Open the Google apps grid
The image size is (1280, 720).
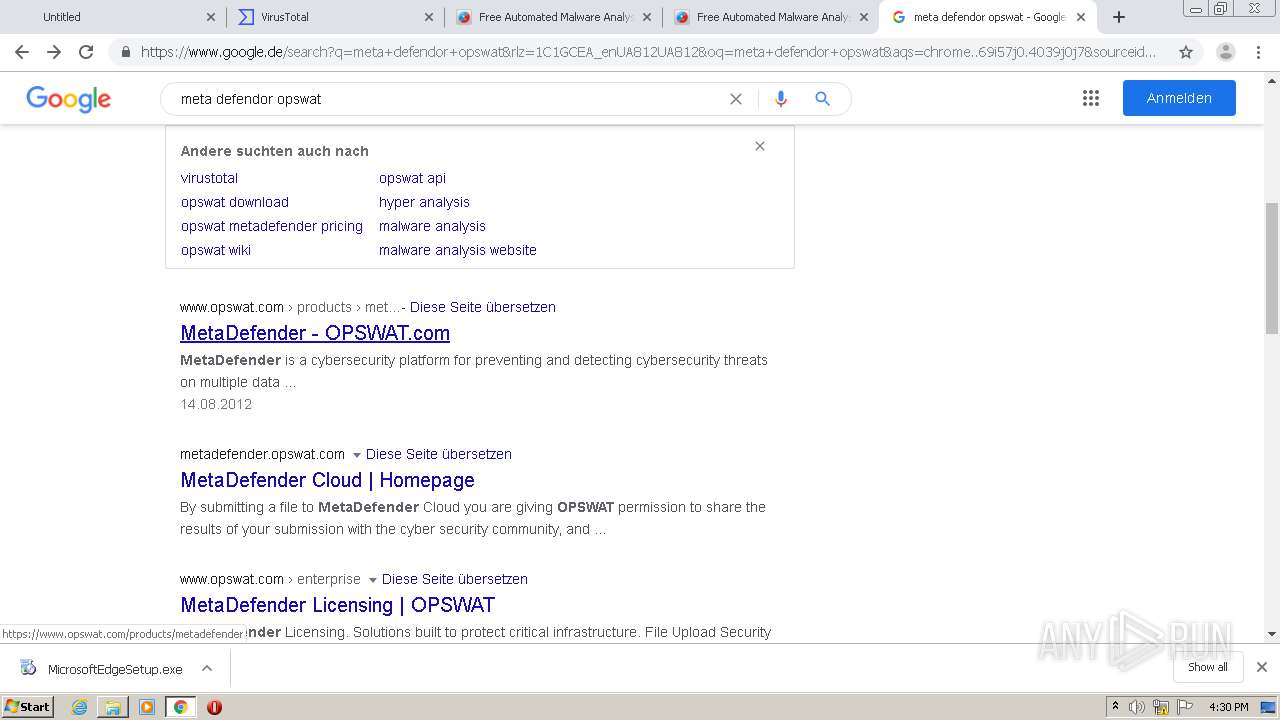(1091, 98)
